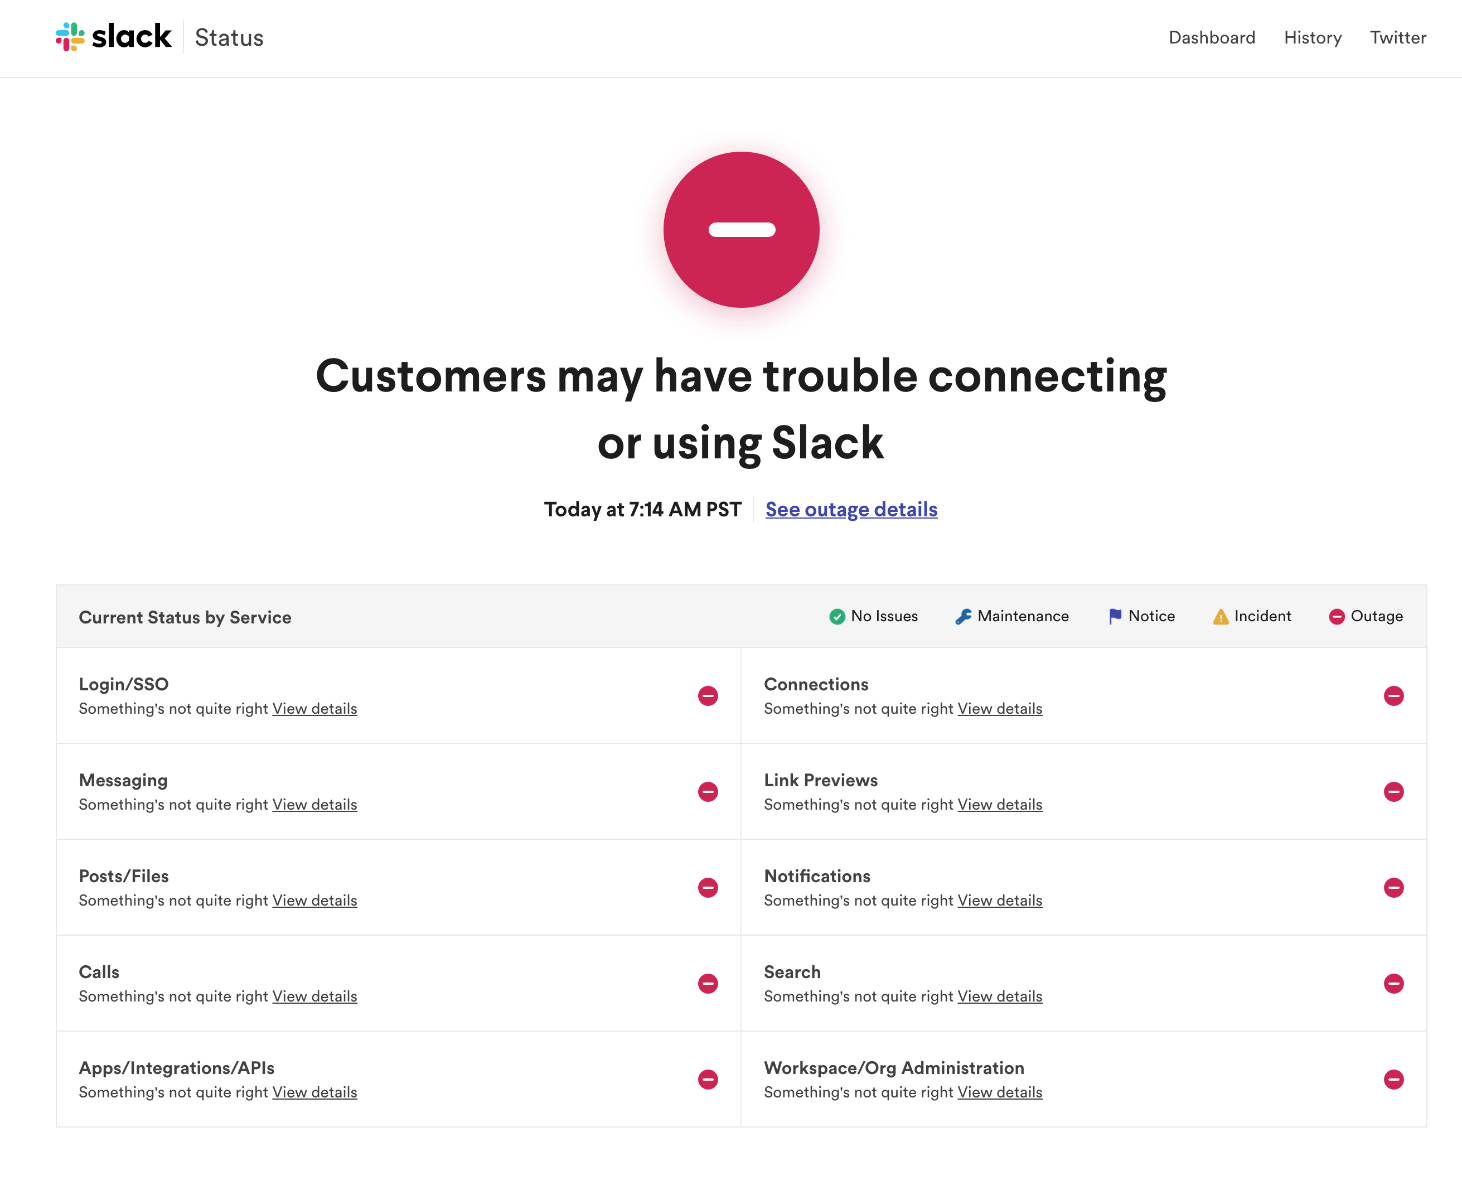This screenshot has width=1462, height=1200.
Task: Click the Incident warning triangle legend icon
Action: (1221, 617)
